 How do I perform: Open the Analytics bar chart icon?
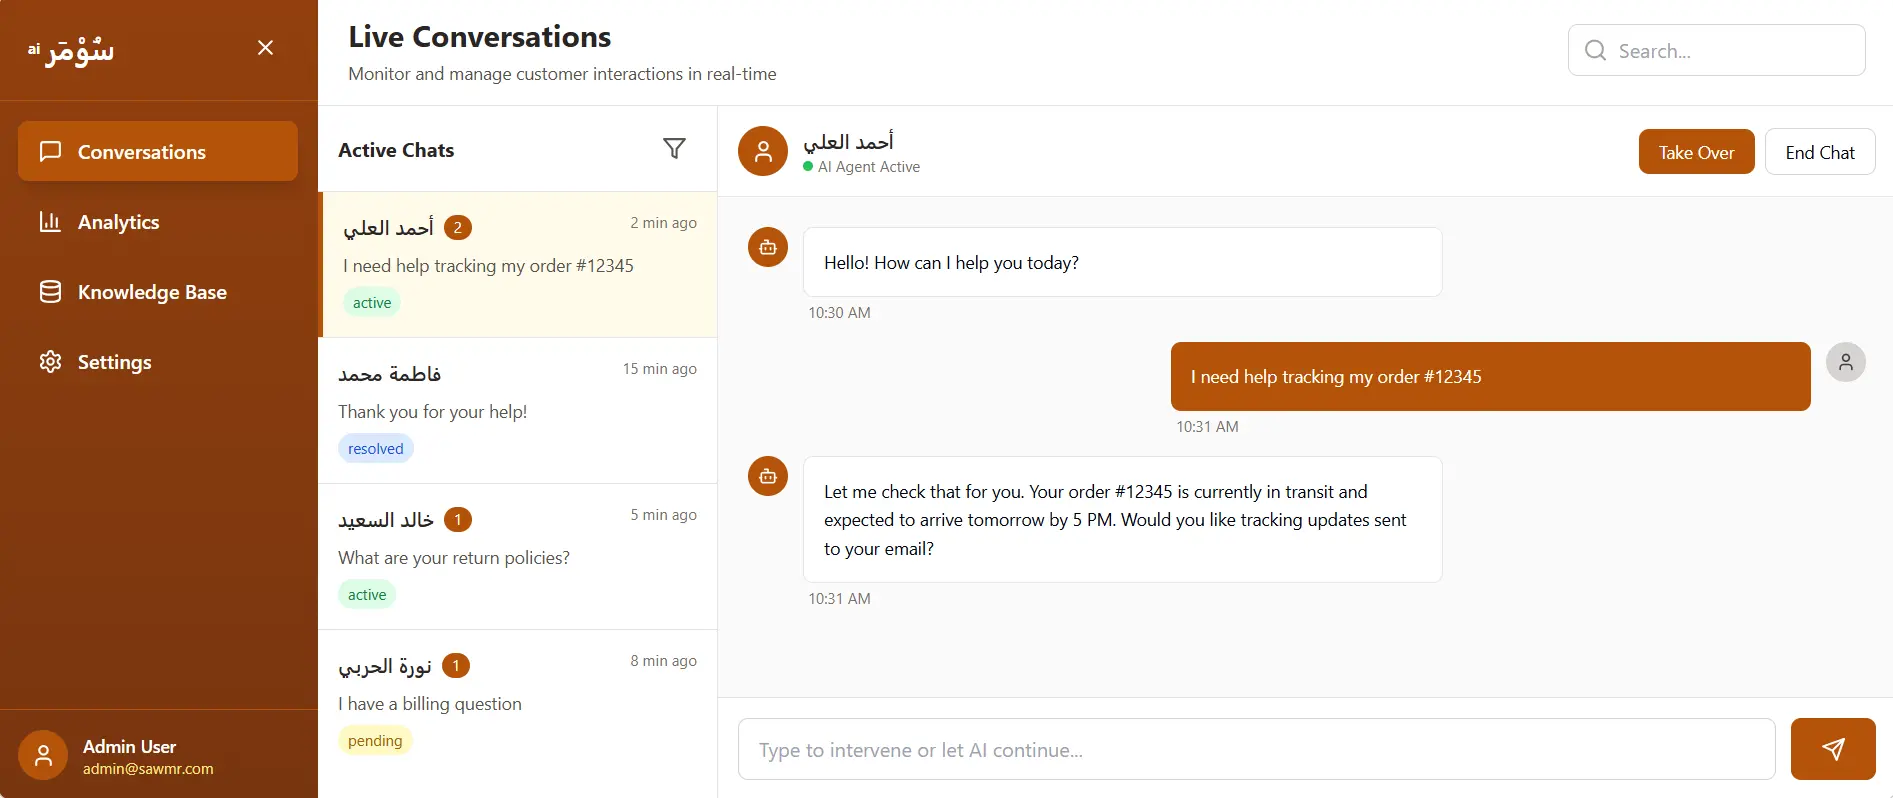pyautogui.click(x=51, y=221)
